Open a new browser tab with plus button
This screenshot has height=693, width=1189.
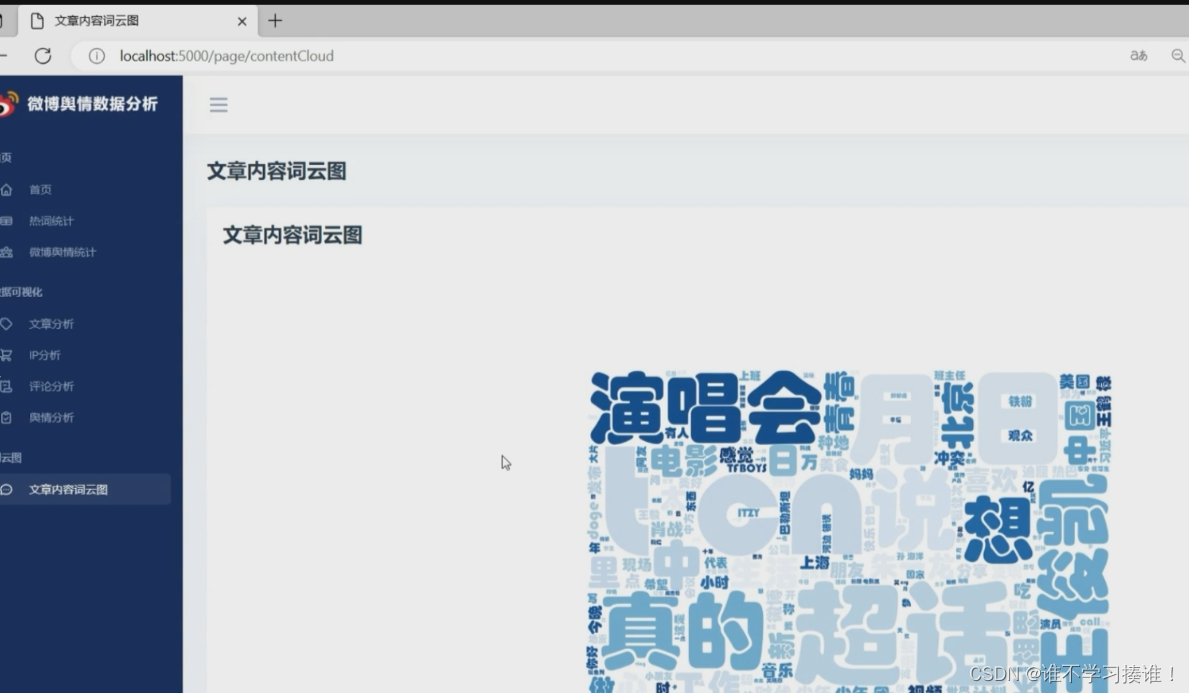click(x=275, y=20)
